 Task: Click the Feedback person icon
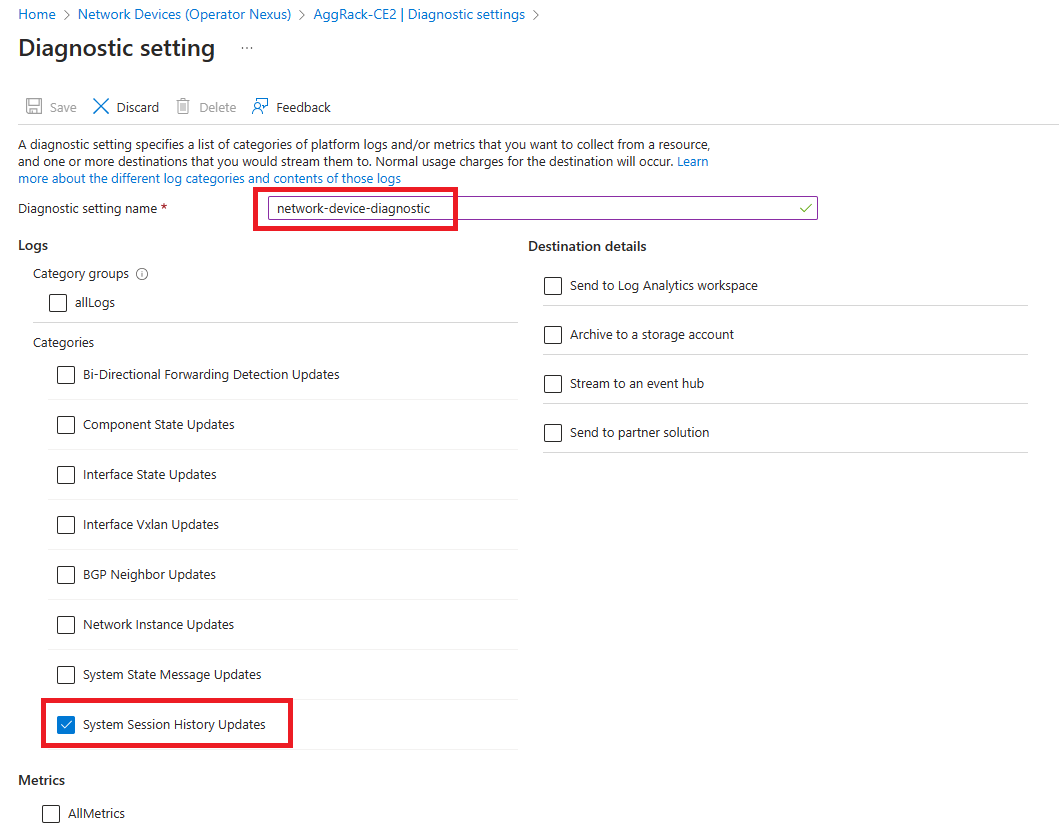pyautogui.click(x=260, y=107)
